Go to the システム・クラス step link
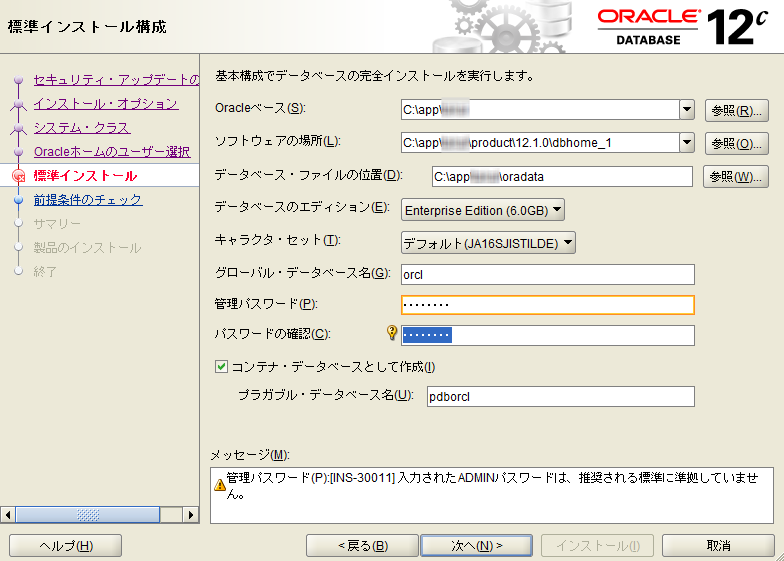This screenshot has height=561, width=784. point(82,128)
